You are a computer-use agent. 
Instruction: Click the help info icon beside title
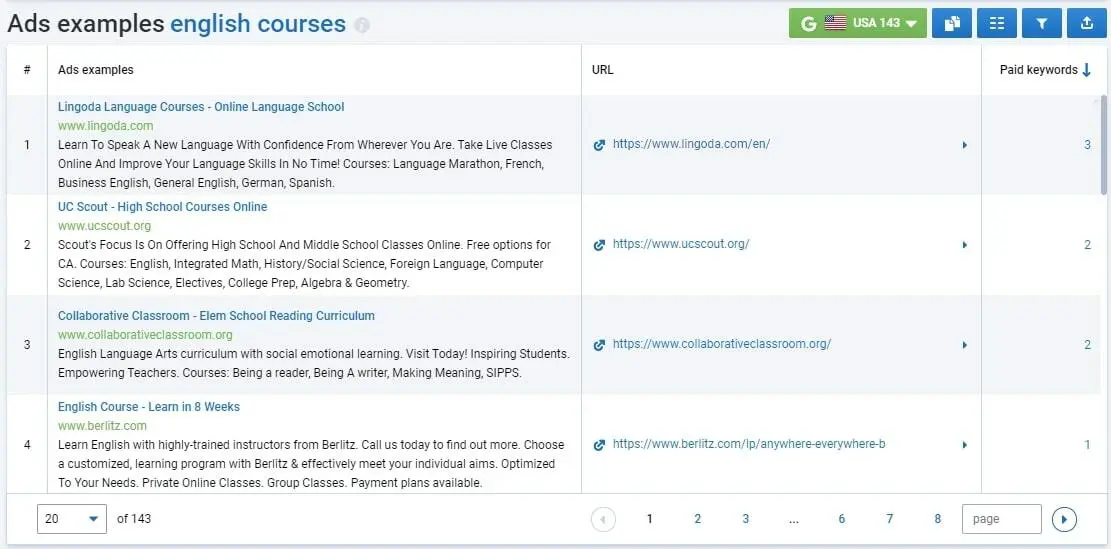click(x=362, y=26)
